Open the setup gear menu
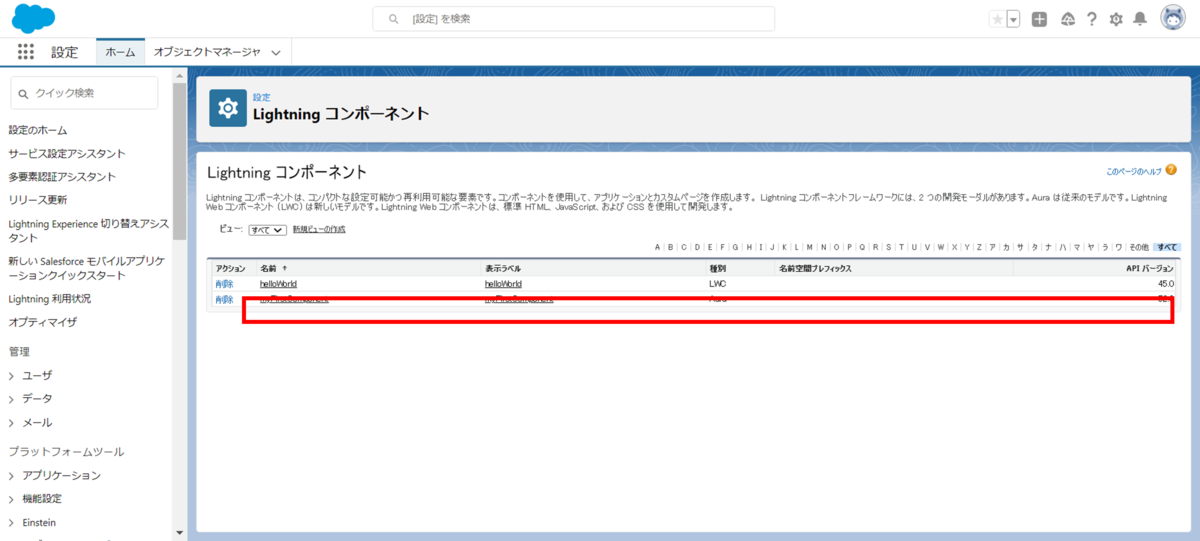Viewport: 1200px width, 541px height. (x=1116, y=19)
